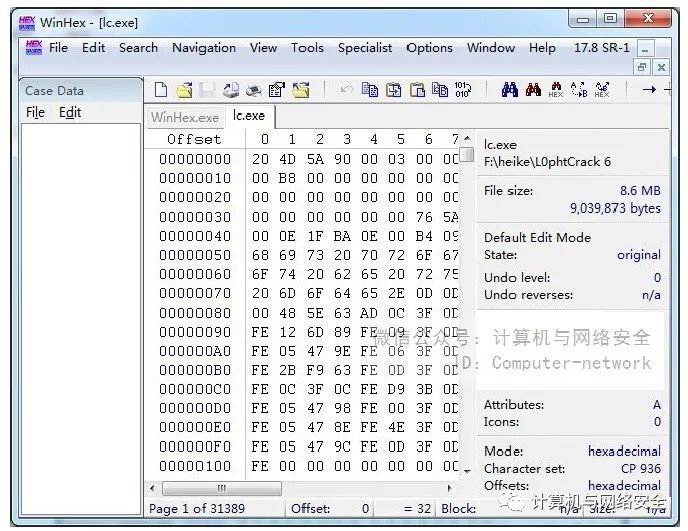Image resolution: width=688 pixels, height=531 pixels.
Task: Open the Window menu
Action: (491, 47)
